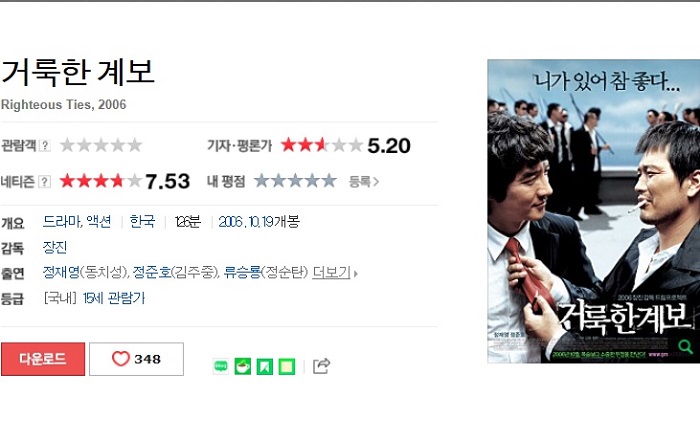
Task: Click the help icon next to 네티즌
Action: click(x=44, y=182)
